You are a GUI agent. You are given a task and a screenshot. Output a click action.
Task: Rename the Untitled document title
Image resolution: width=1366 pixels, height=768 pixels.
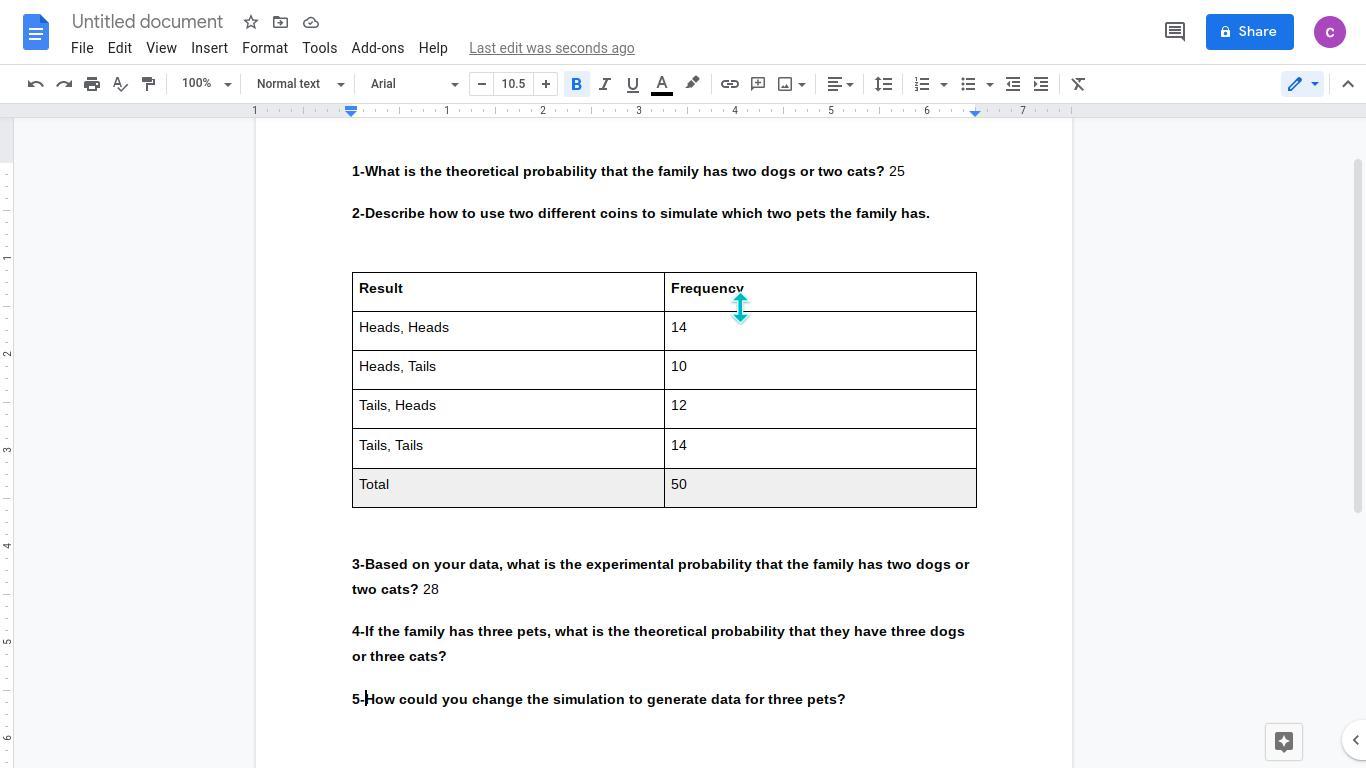pos(147,22)
